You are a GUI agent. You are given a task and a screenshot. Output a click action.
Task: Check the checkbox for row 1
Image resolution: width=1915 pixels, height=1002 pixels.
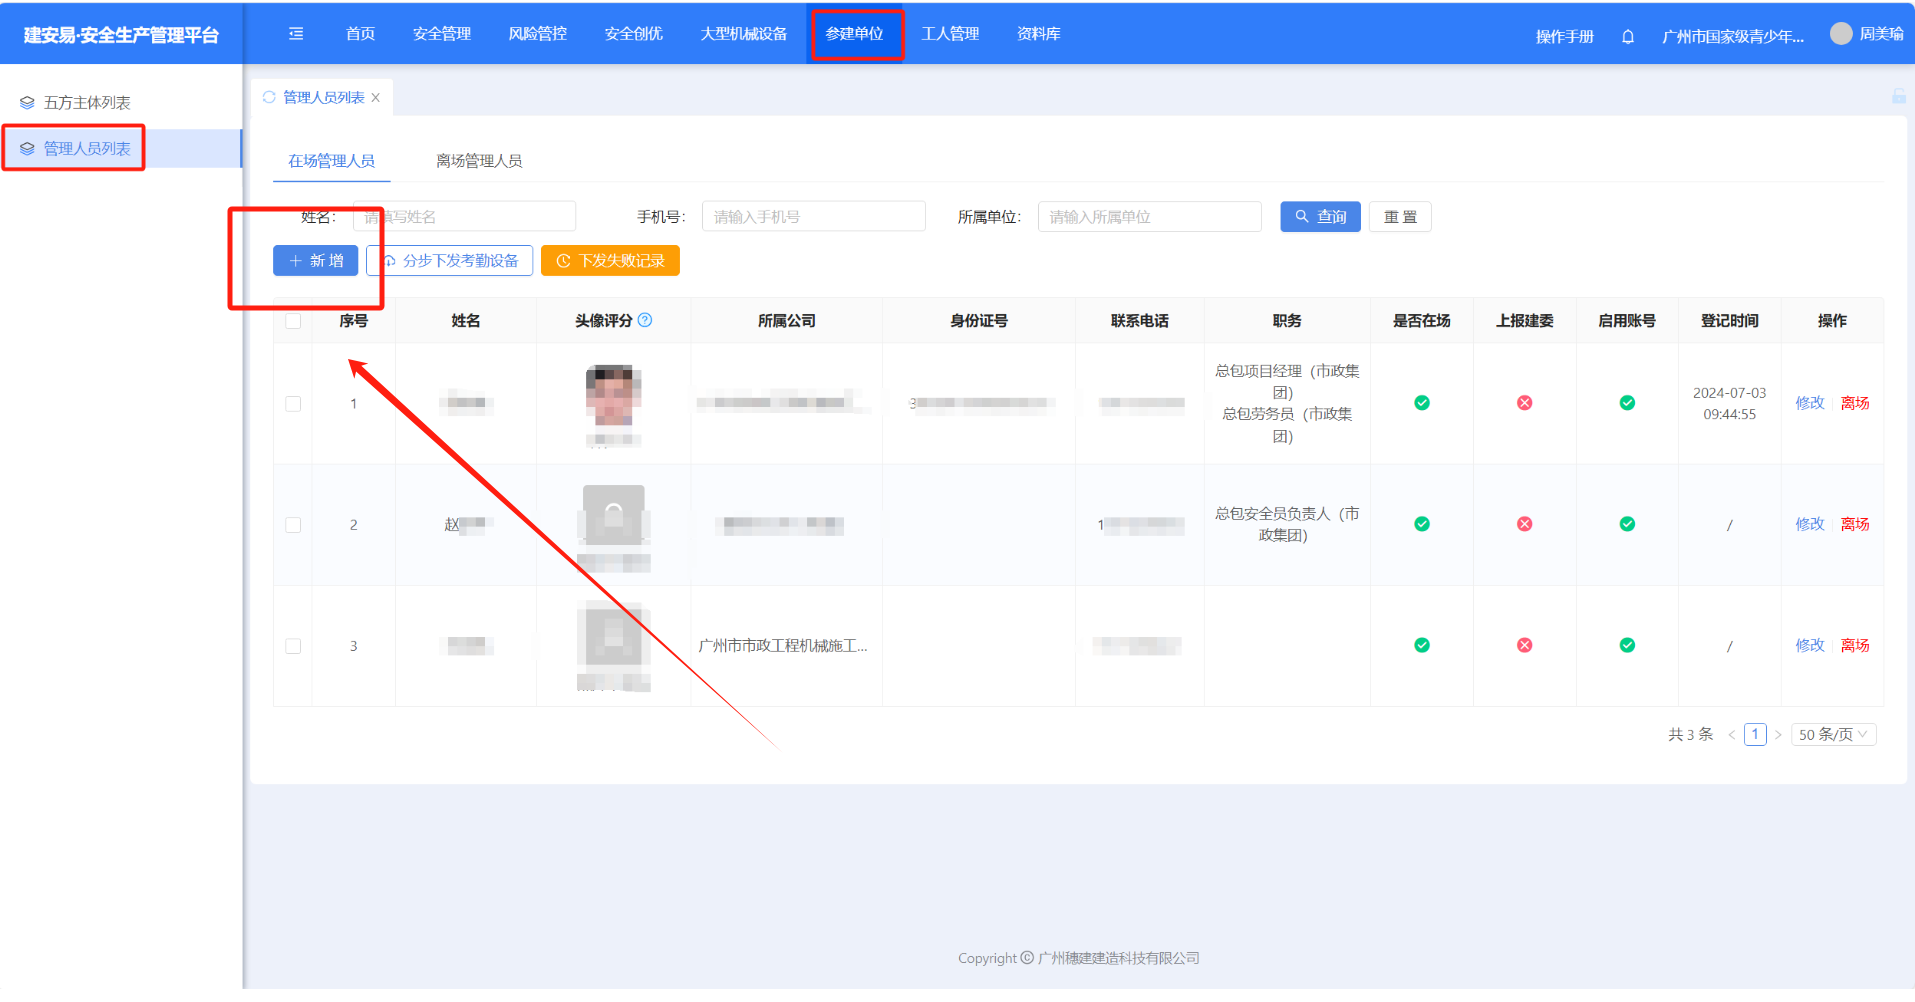(293, 404)
